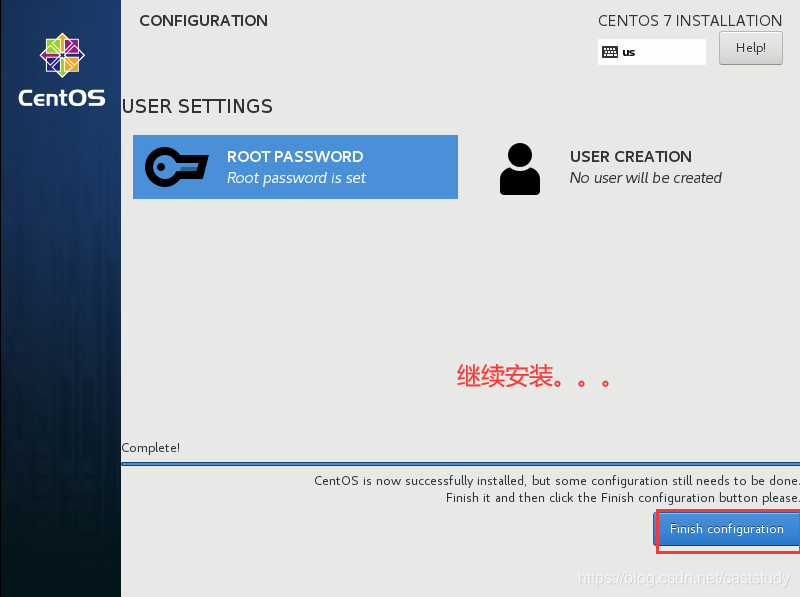This screenshot has height=597, width=800.
Task: Click the root password key icon
Action: pyautogui.click(x=177, y=167)
